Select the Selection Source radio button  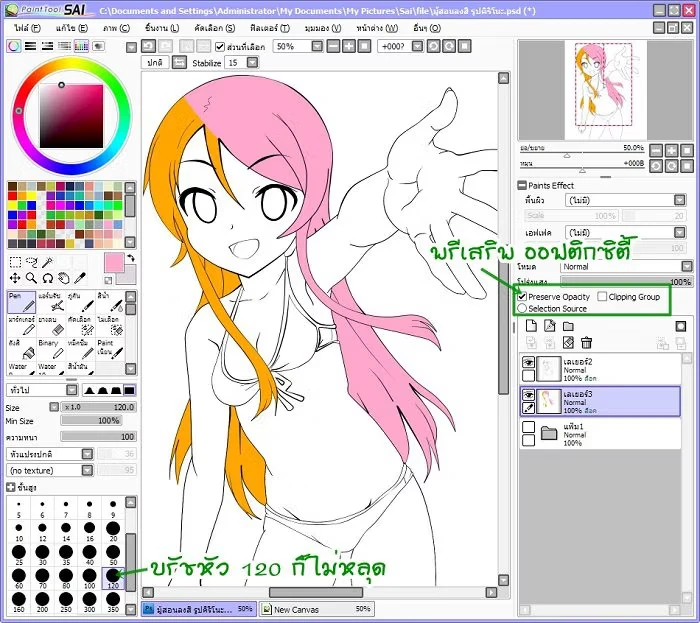point(522,309)
